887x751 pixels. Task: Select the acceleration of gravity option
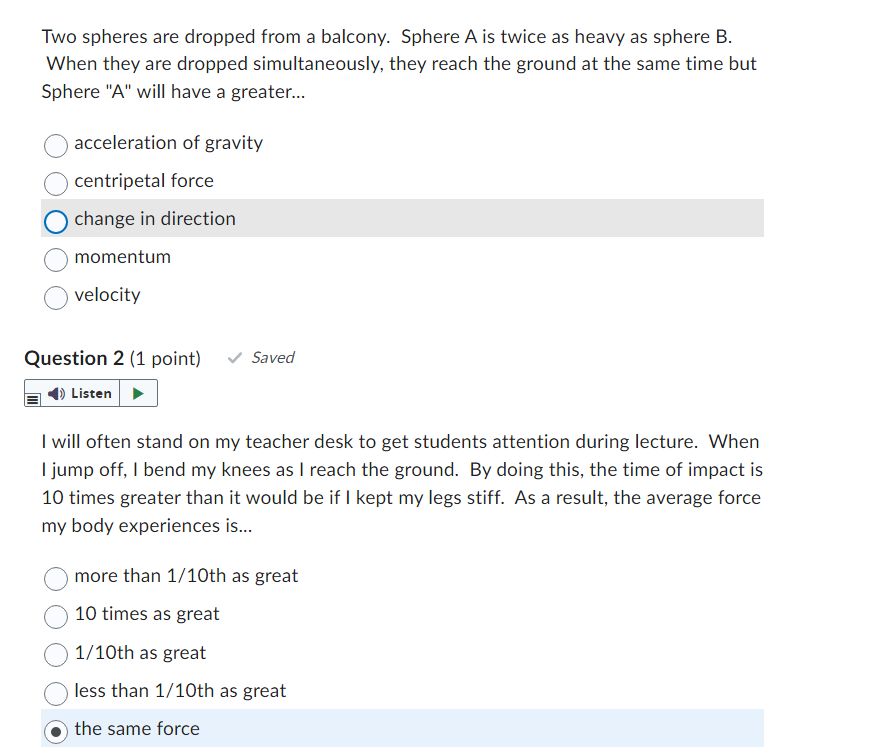(55, 146)
